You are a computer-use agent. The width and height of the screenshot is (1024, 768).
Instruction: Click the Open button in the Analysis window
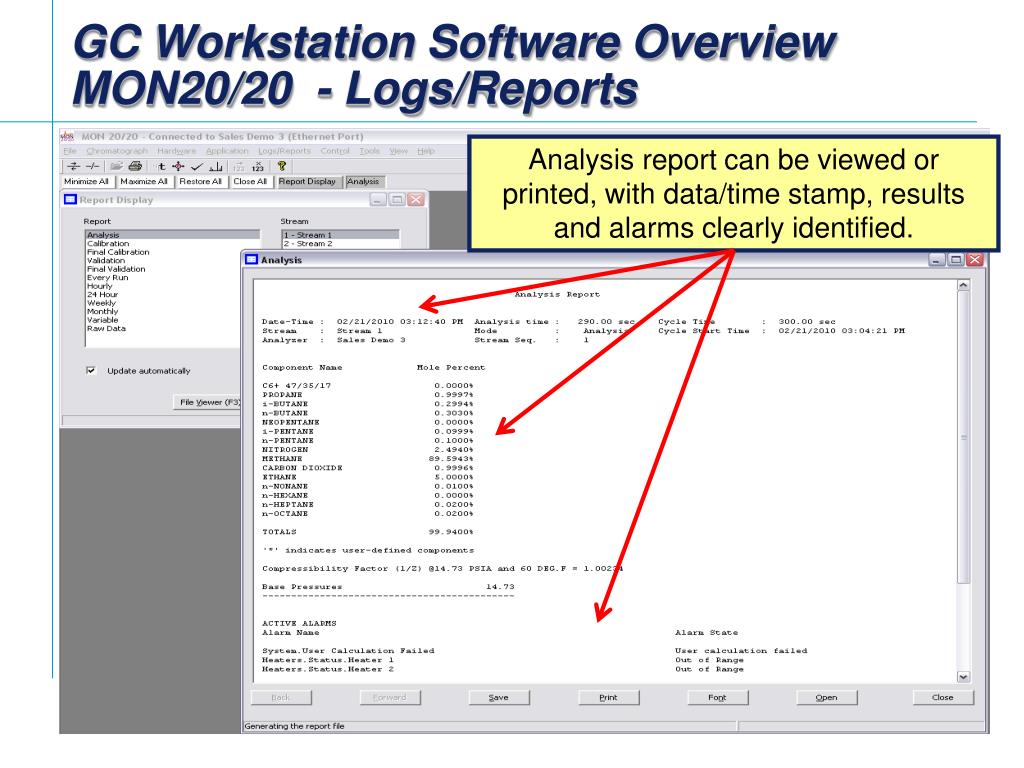click(x=826, y=697)
